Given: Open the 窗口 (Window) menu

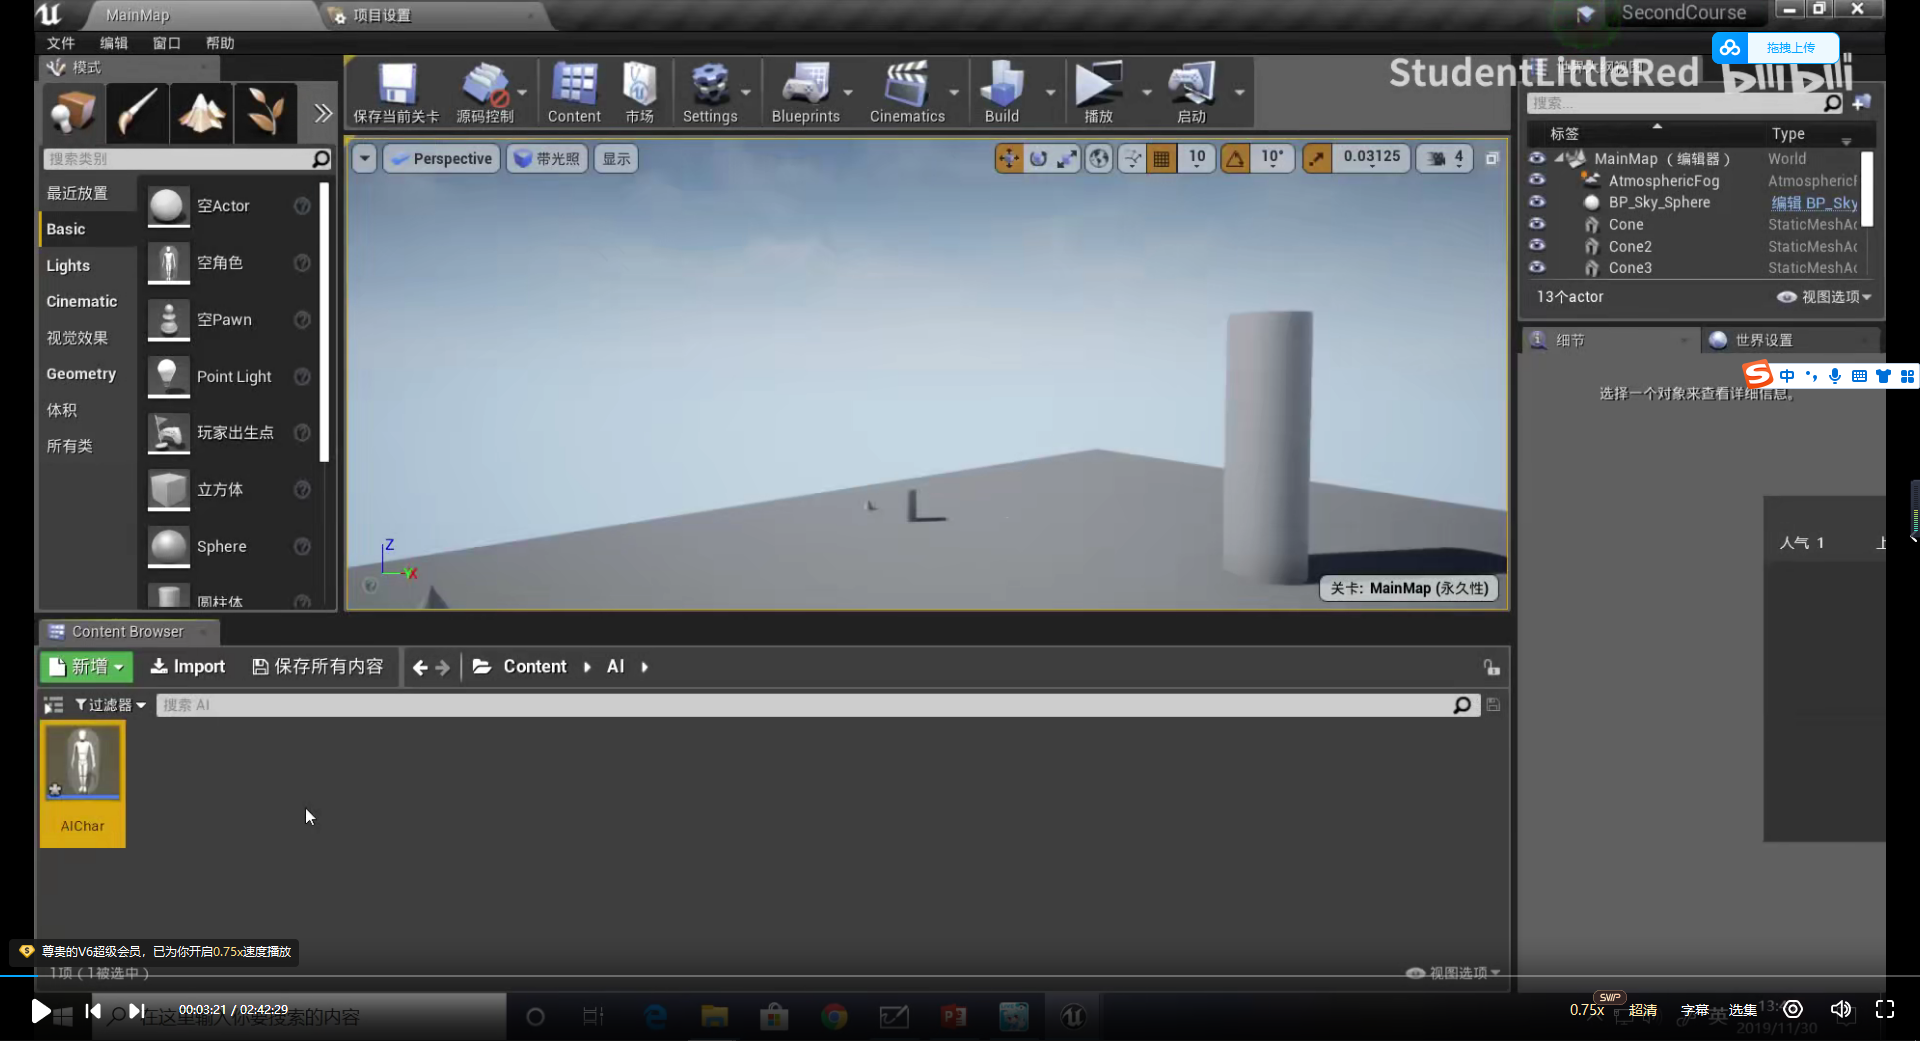Looking at the screenshot, I should click(x=167, y=43).
